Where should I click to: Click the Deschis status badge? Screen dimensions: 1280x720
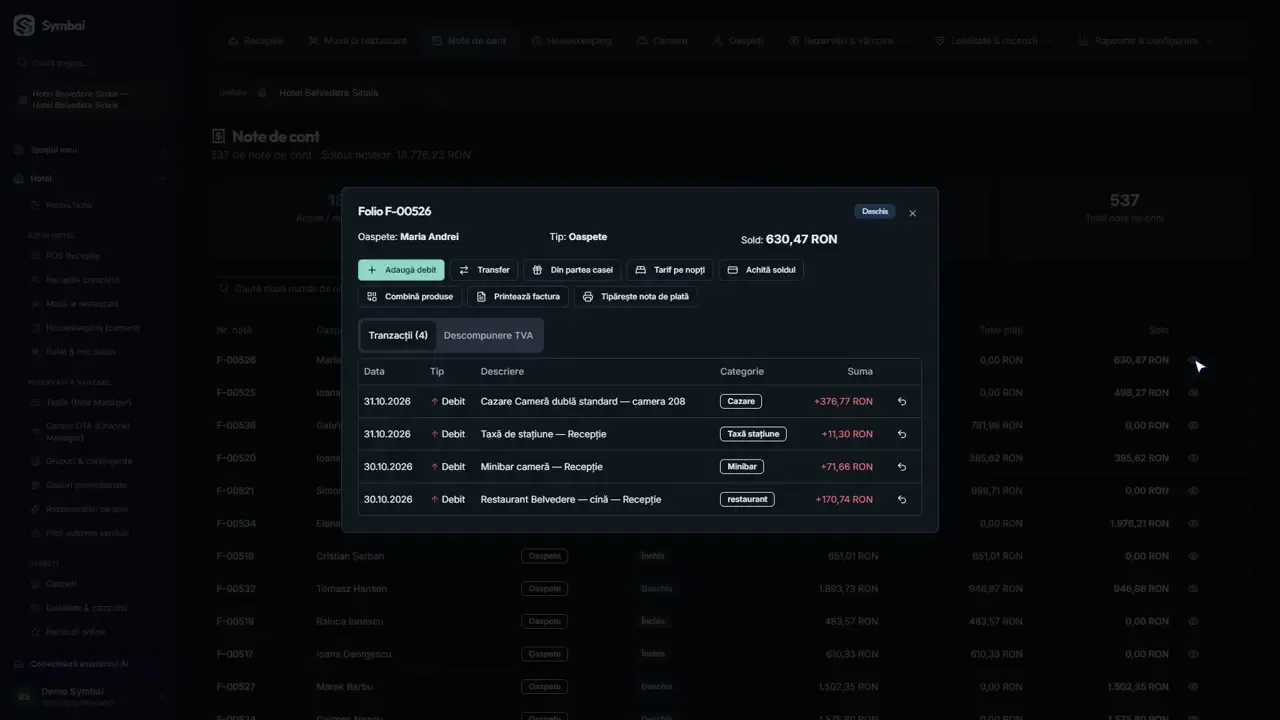(x=875, y=212)
